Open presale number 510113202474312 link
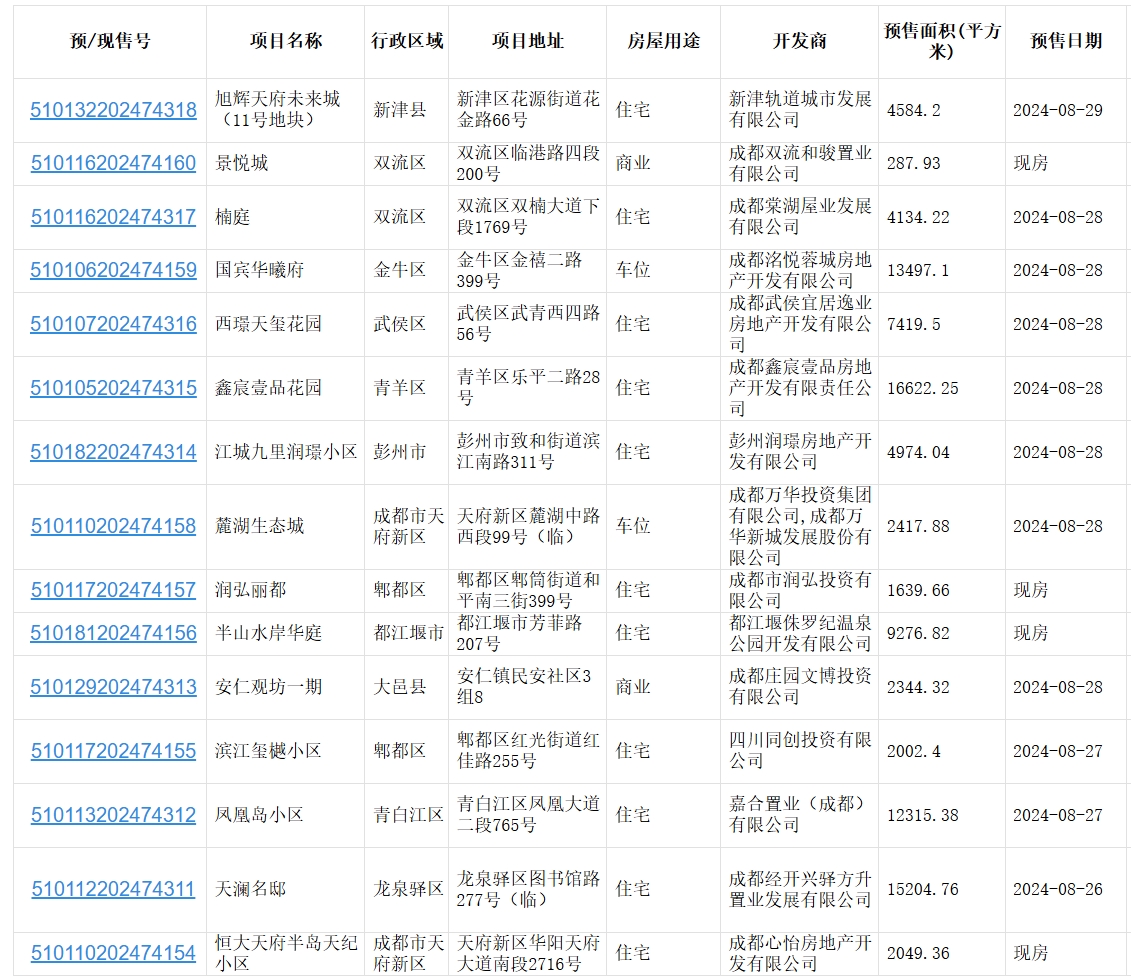 (113, 815)
